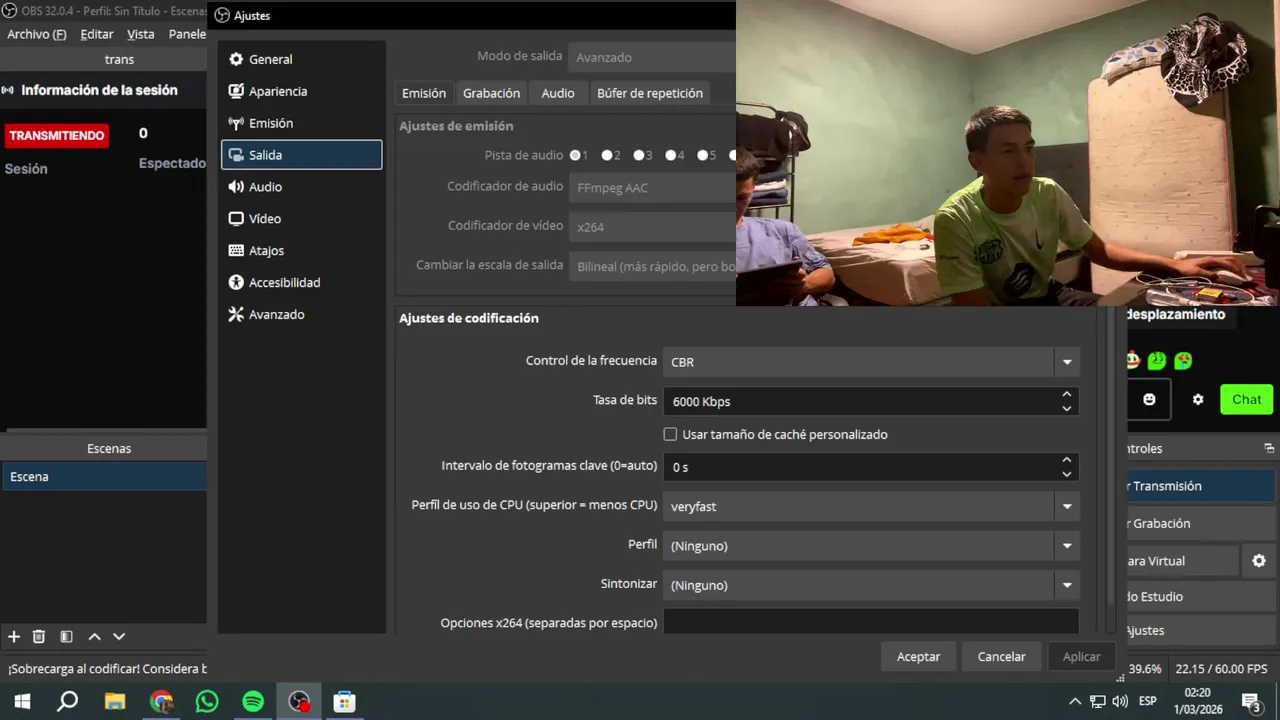Screen dimensions: 1280x720
Task: Open the Vista menu
Action: [x=141, y=34]
